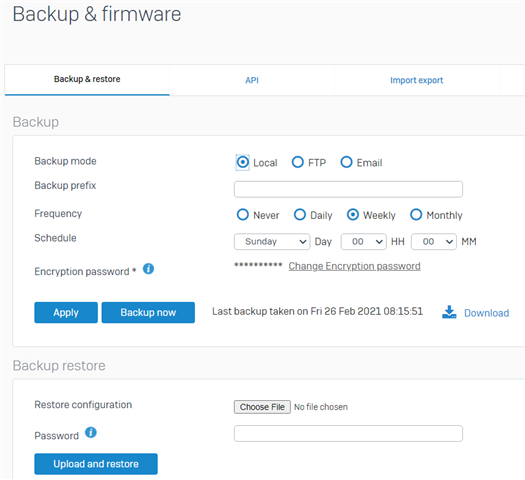
Task: Click info icon beside Encryption password
Action: 148,269
